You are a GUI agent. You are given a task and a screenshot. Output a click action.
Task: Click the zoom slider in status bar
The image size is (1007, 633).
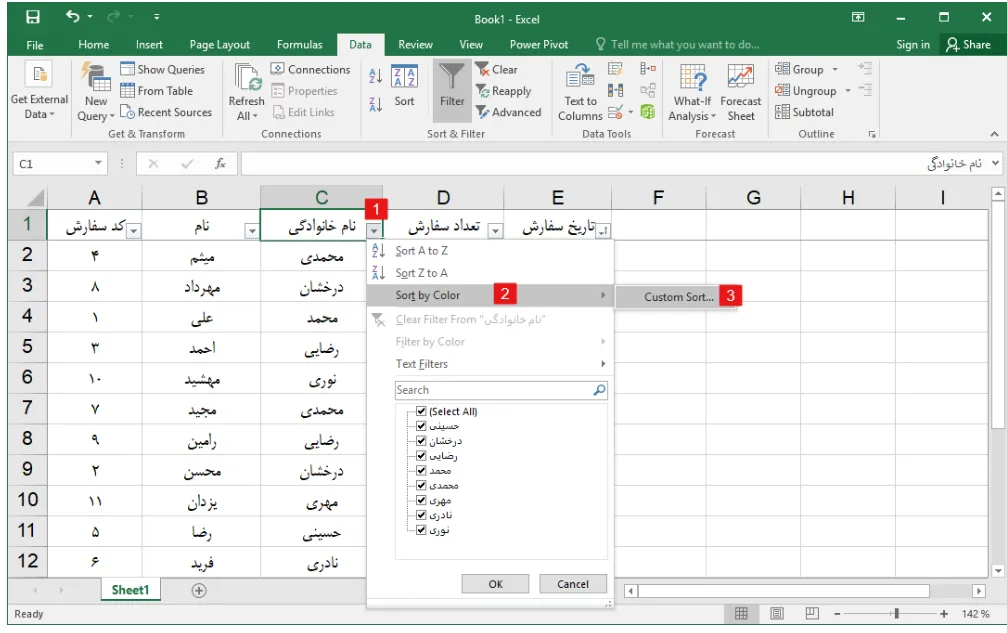(x=896, y=613)
